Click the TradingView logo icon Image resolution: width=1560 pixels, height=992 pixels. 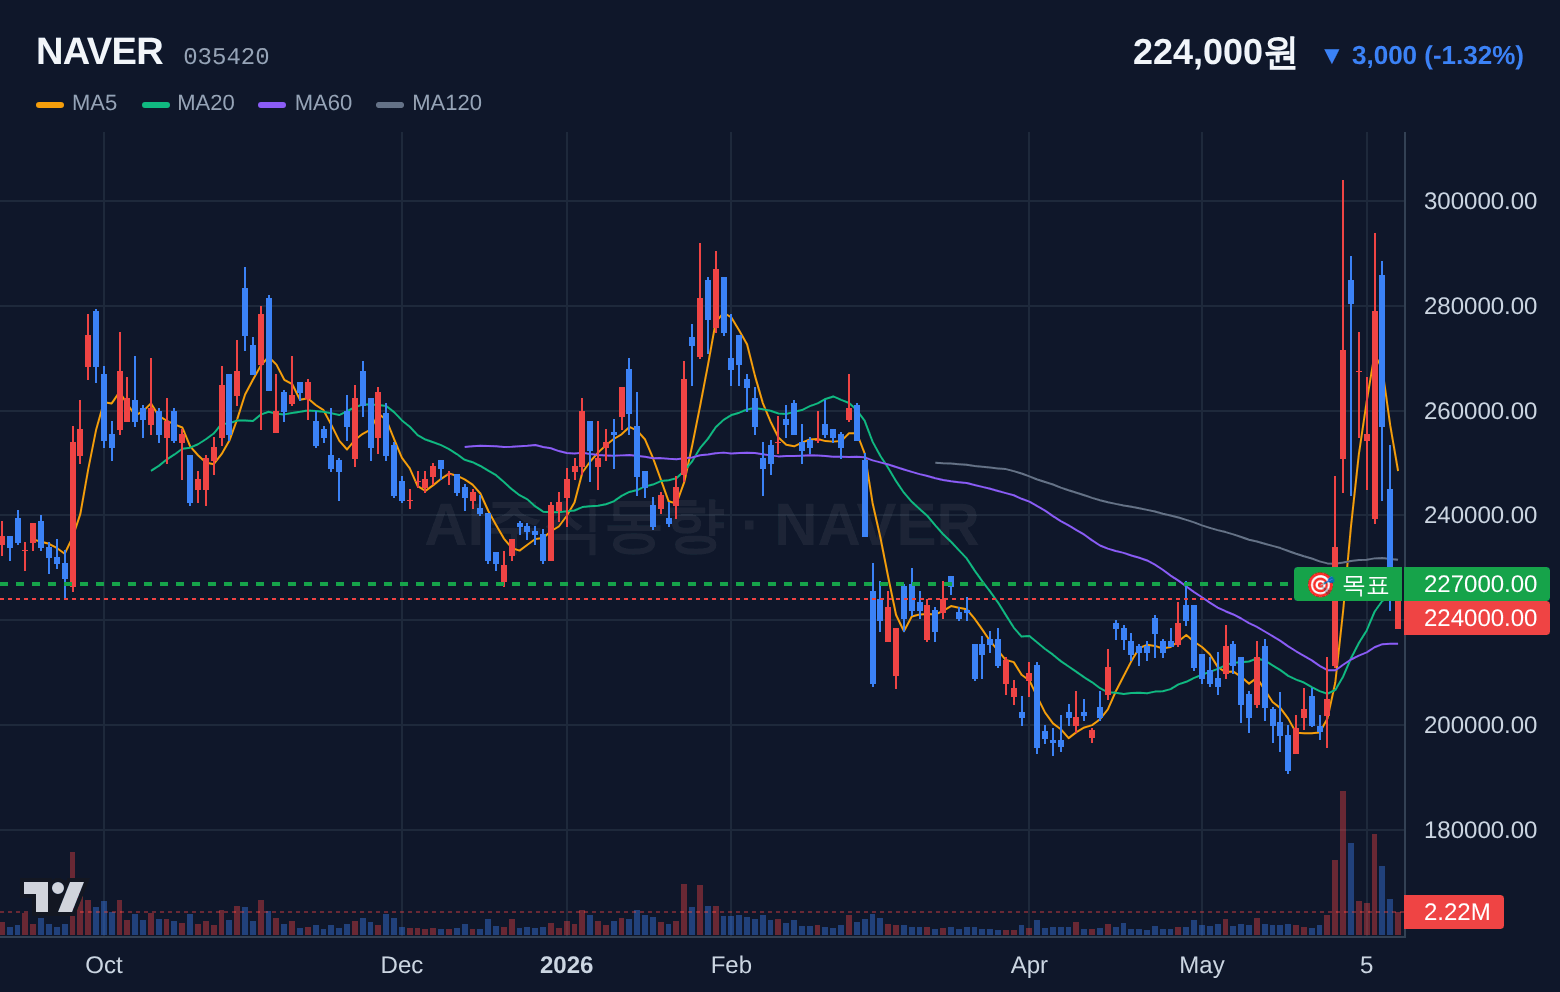point(54,897)
